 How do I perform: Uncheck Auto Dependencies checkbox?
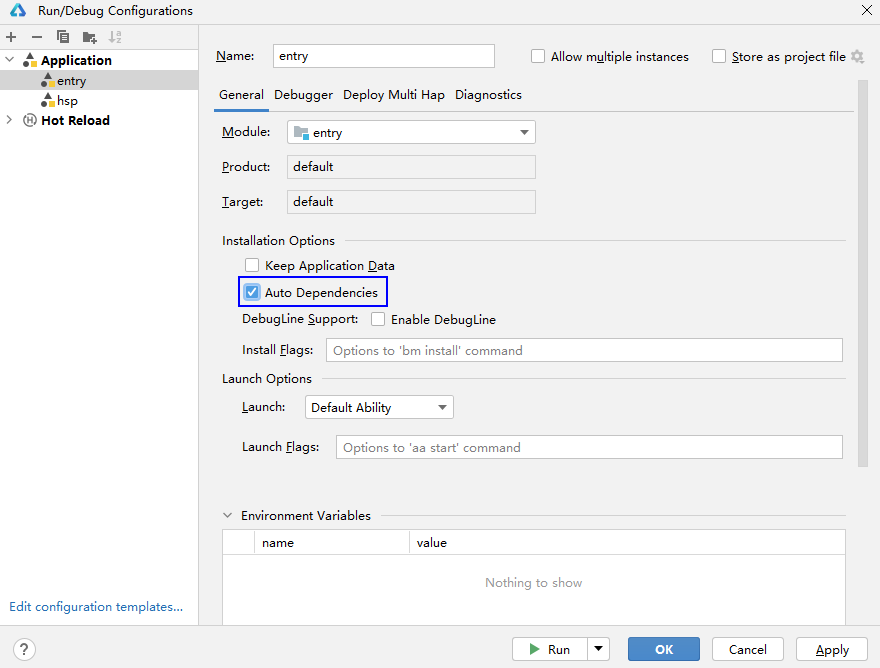(252, 292)
